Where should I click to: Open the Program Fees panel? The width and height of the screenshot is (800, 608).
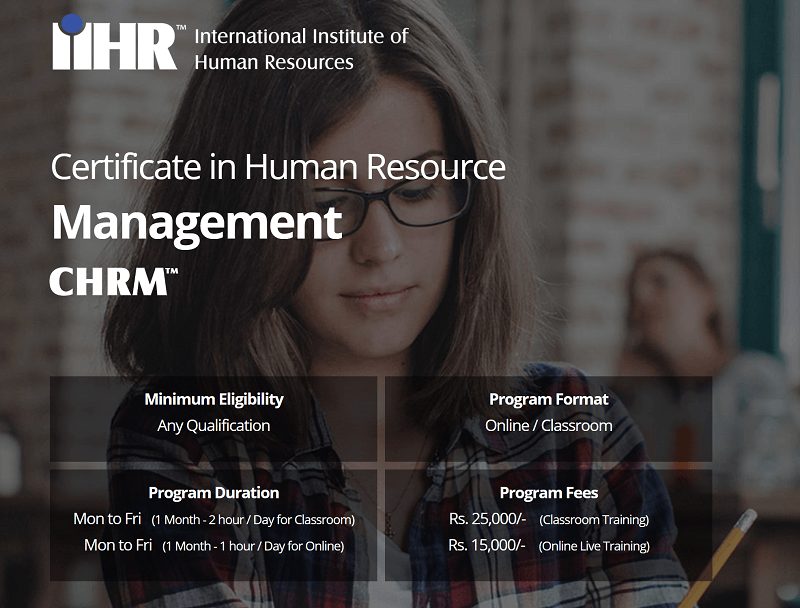[548, 493]
